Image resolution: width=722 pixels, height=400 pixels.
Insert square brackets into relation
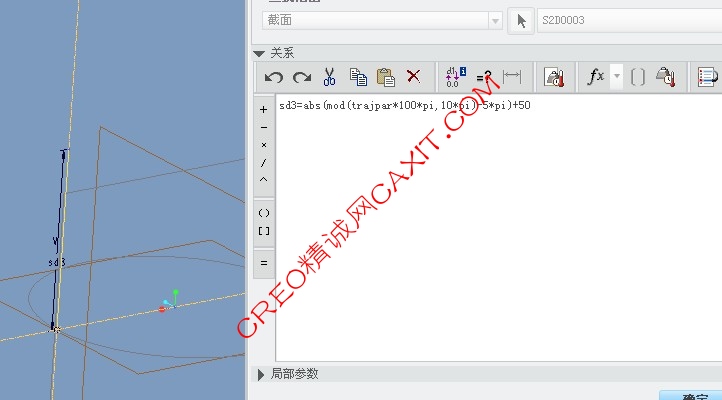click(x=264, y=231)
